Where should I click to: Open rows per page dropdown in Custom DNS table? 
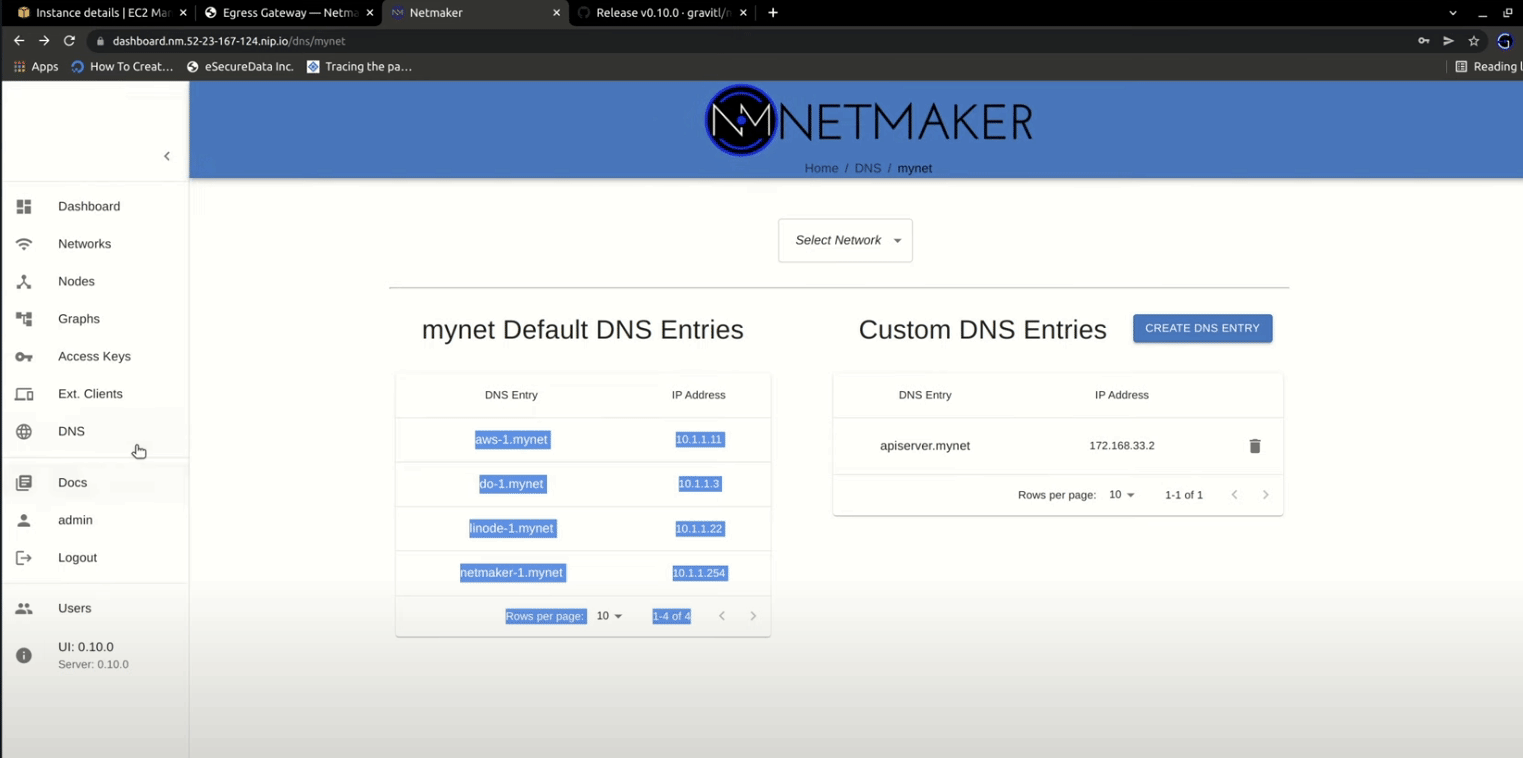(x=1122, y=495)
